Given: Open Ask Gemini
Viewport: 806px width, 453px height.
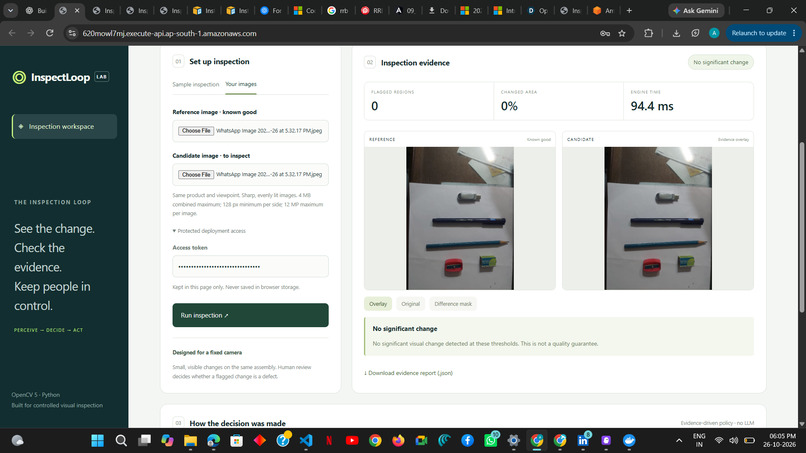Looking at the screenshot, I should pyautogui.click(x=696, y=10).
